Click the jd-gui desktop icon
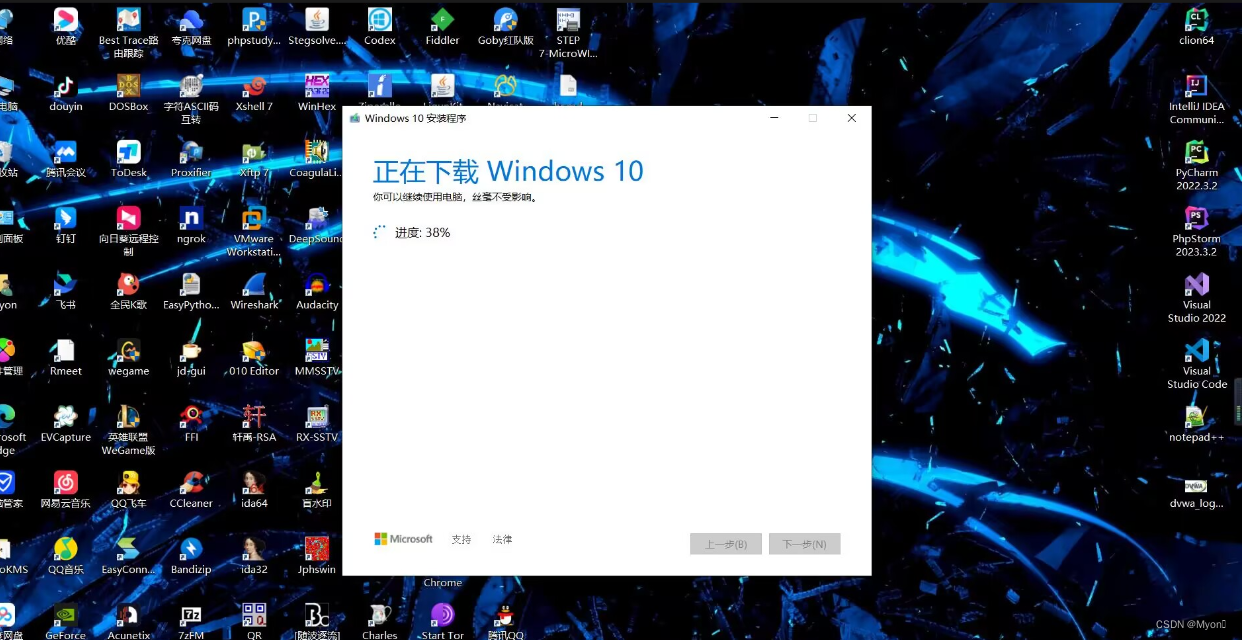1242x640 pixels. pyautogui.click(x=191, y=357)
